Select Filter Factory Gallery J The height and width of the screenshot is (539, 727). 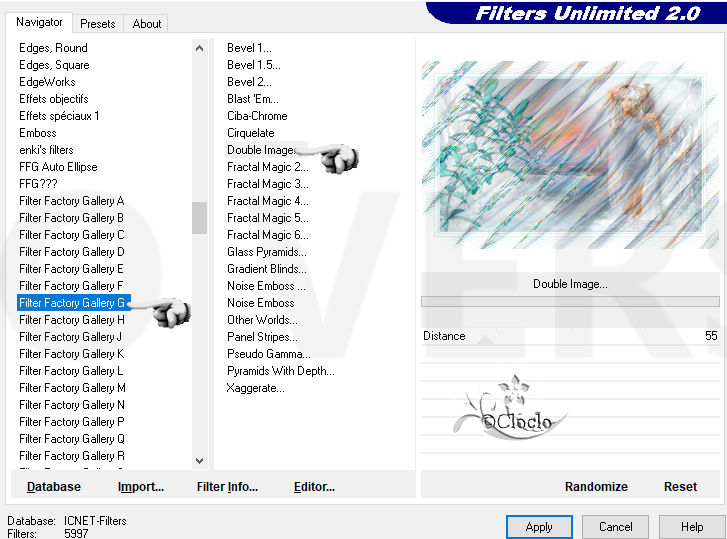pyautogui.click(x=70, y=337)
